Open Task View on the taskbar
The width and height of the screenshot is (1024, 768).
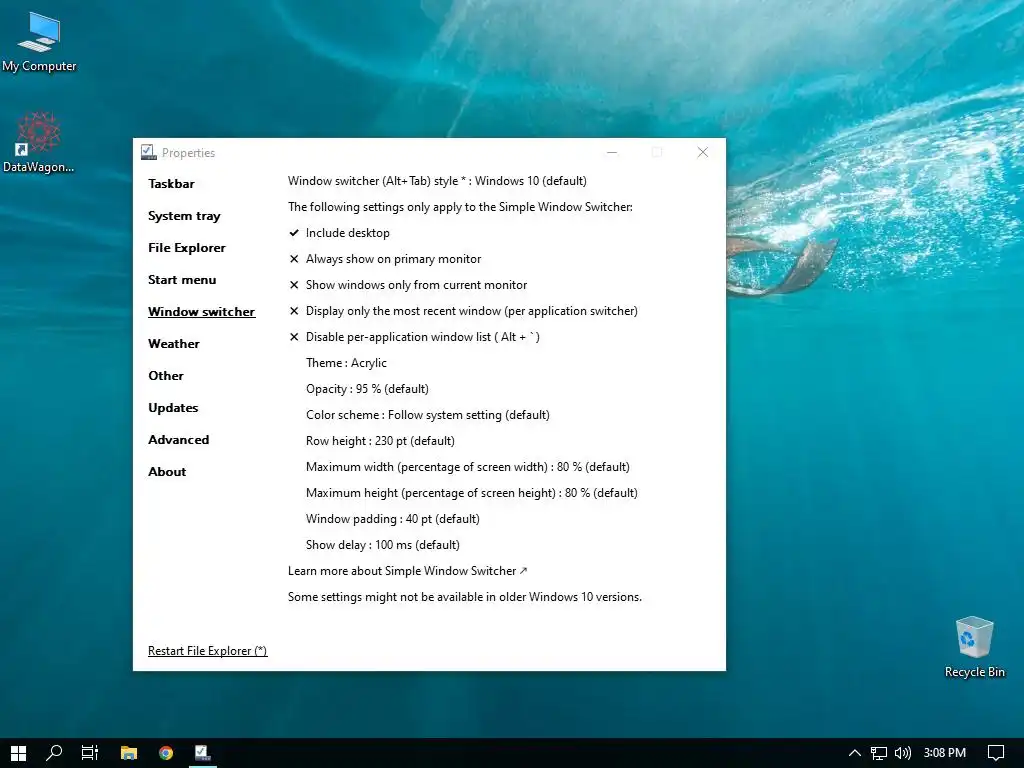(x=90, y=753)
